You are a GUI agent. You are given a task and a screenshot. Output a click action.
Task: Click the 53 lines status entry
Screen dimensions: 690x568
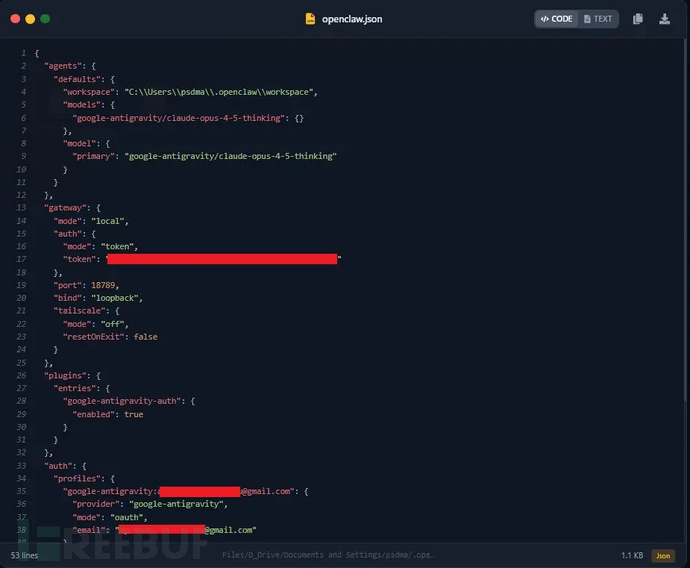click(24, 555)
